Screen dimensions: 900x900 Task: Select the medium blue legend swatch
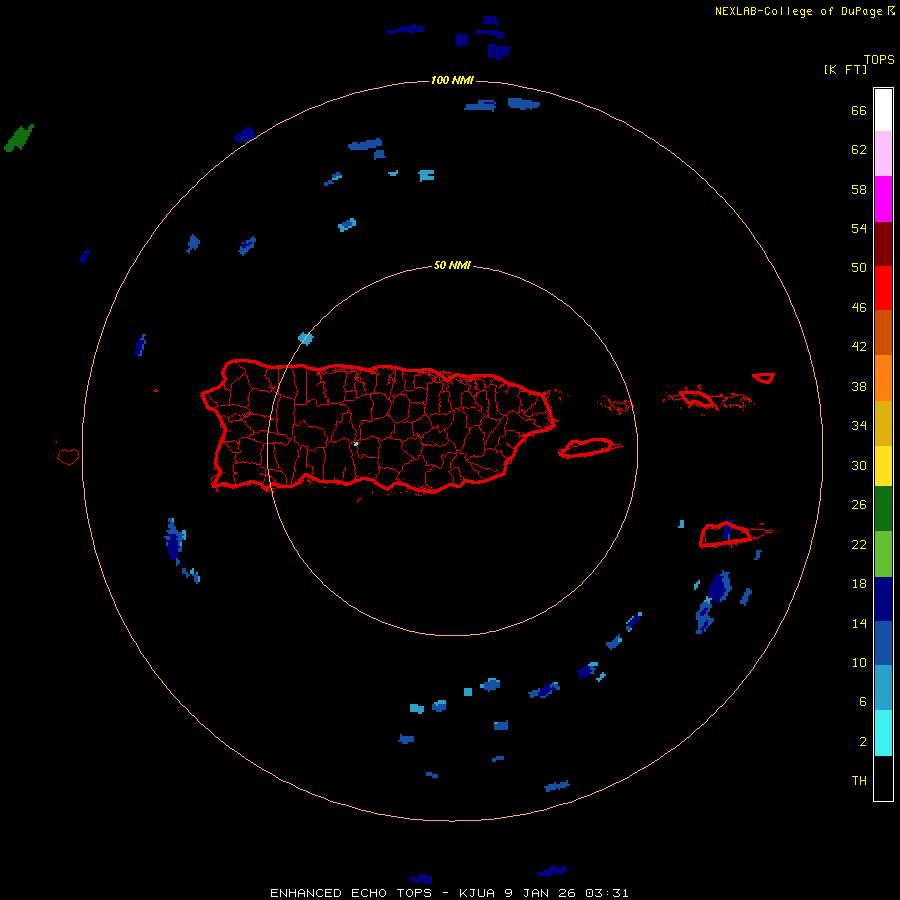coord(883,643)
